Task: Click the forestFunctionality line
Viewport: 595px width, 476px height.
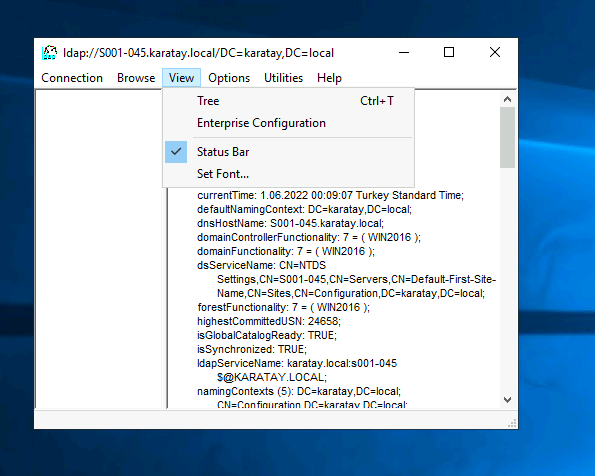Action: 283,307
